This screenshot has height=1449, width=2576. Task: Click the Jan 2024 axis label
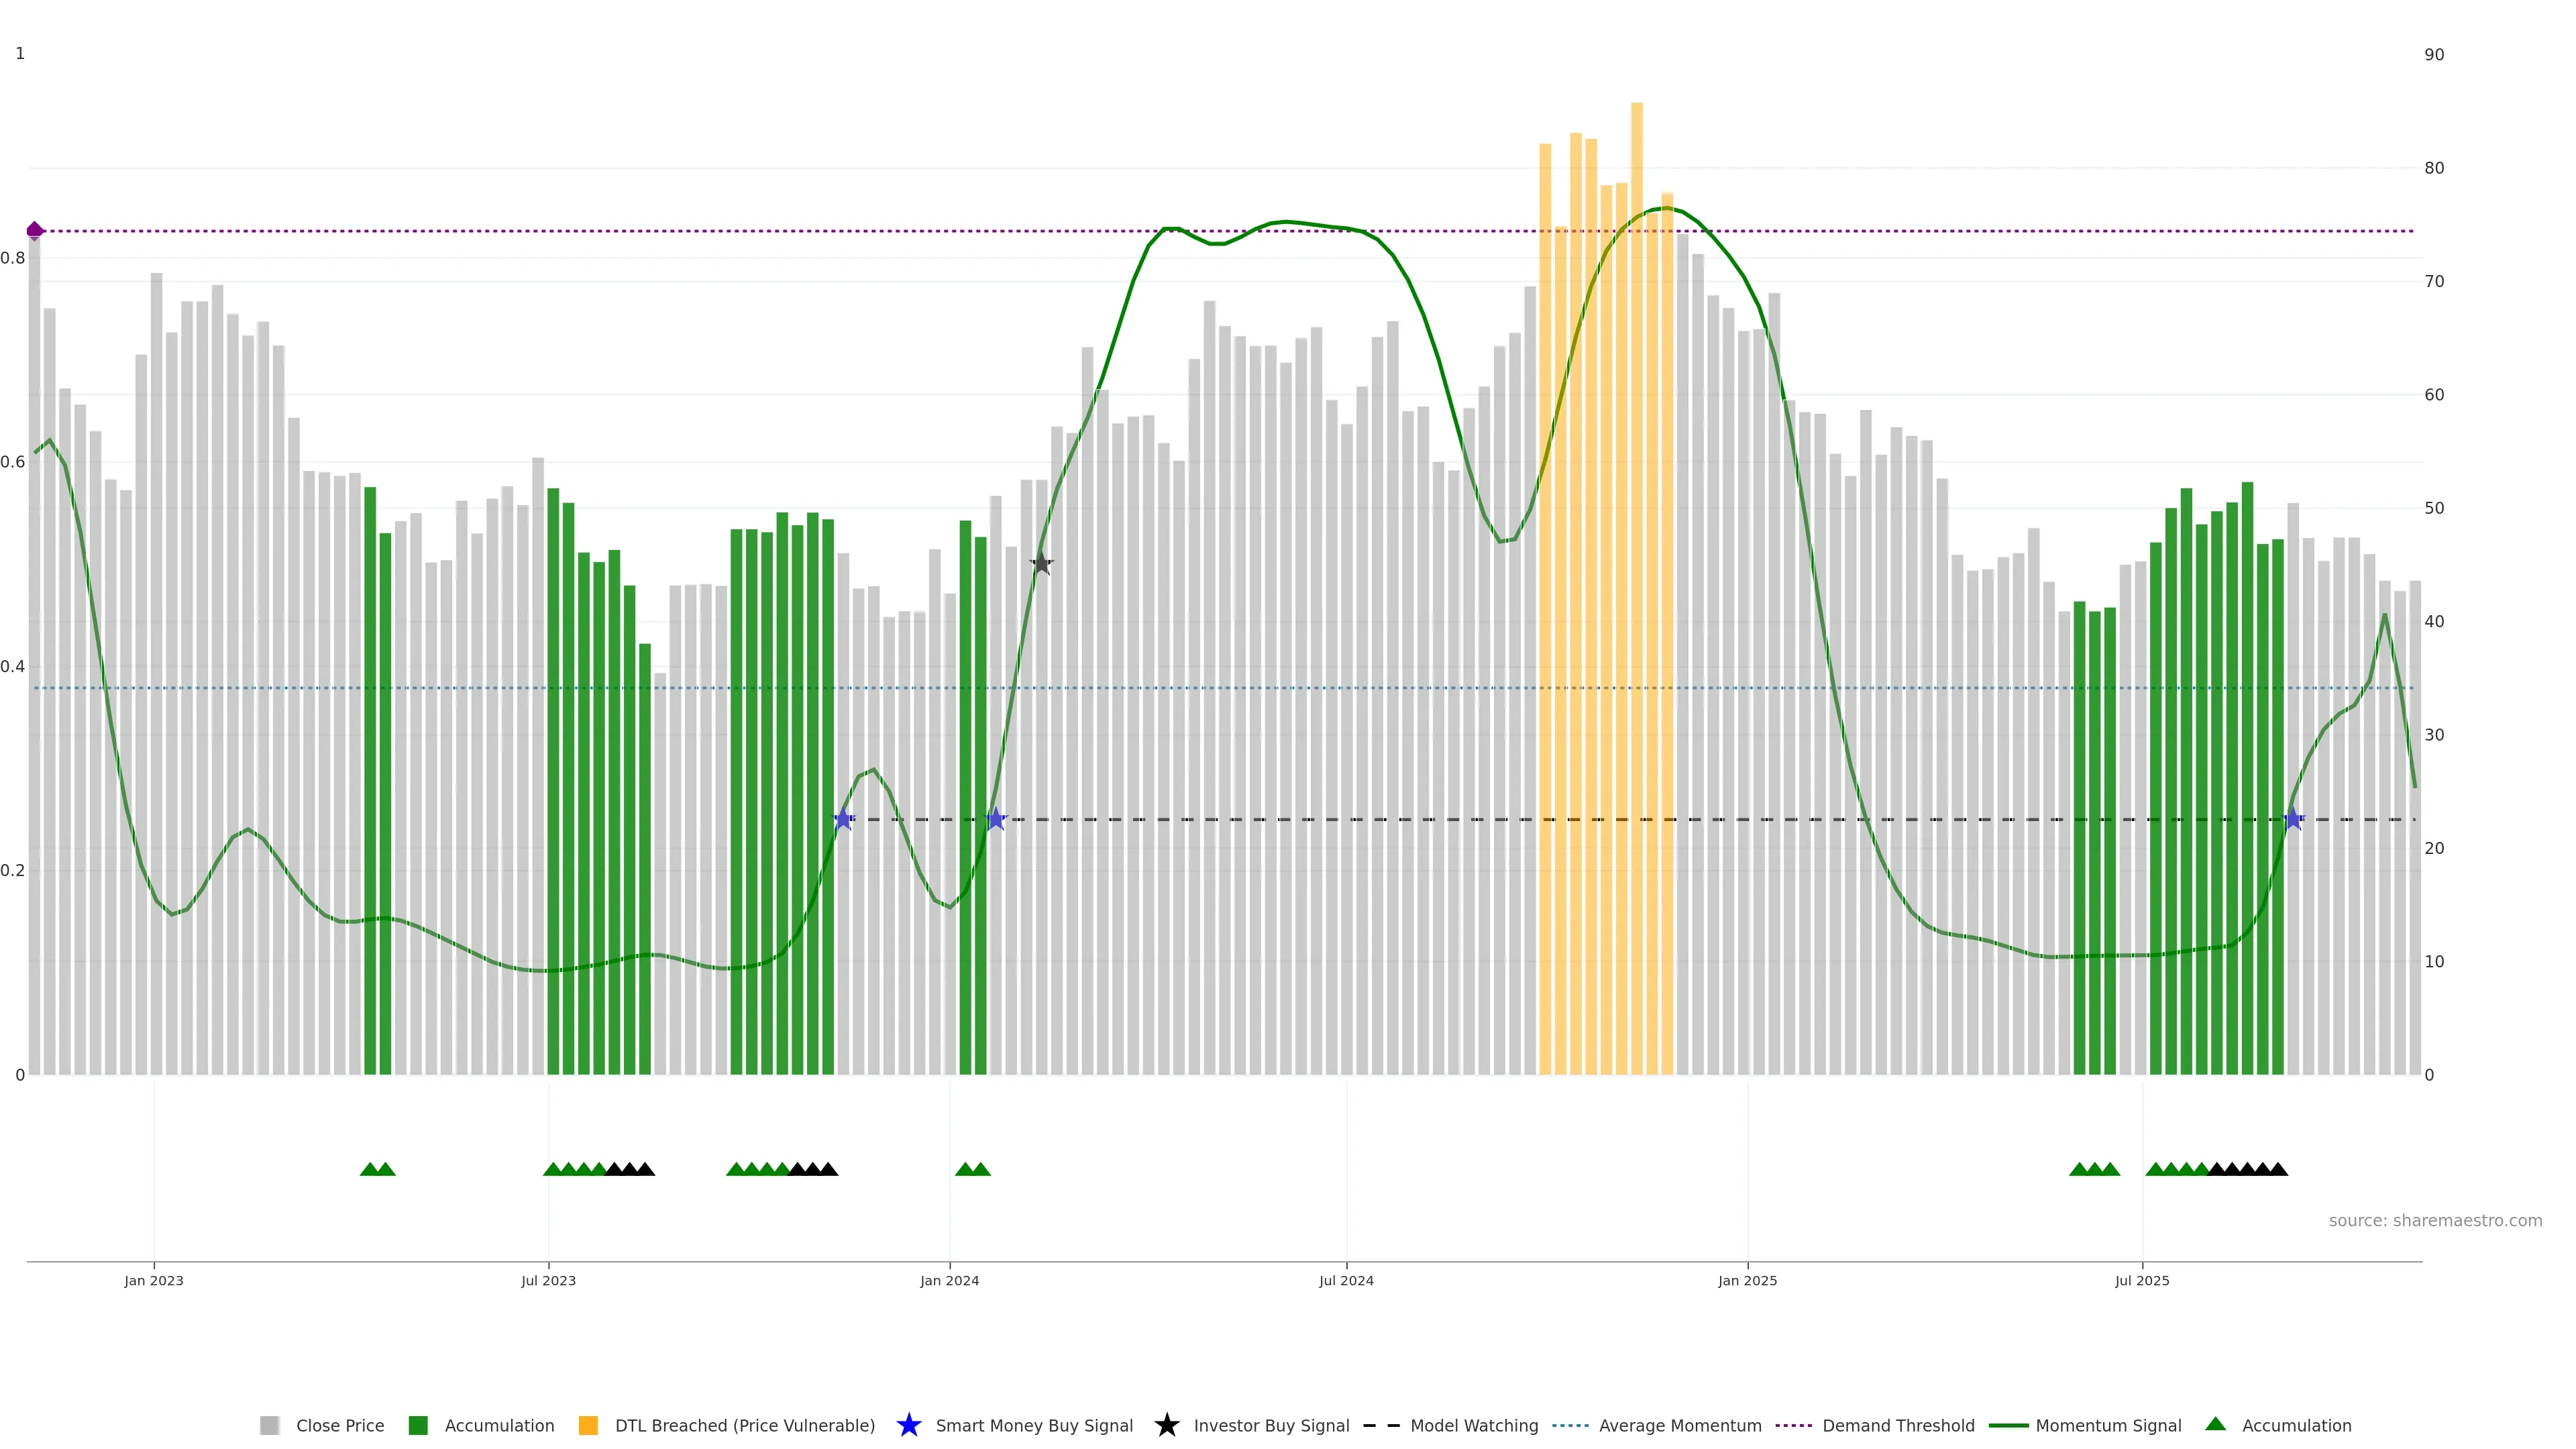949,1281
